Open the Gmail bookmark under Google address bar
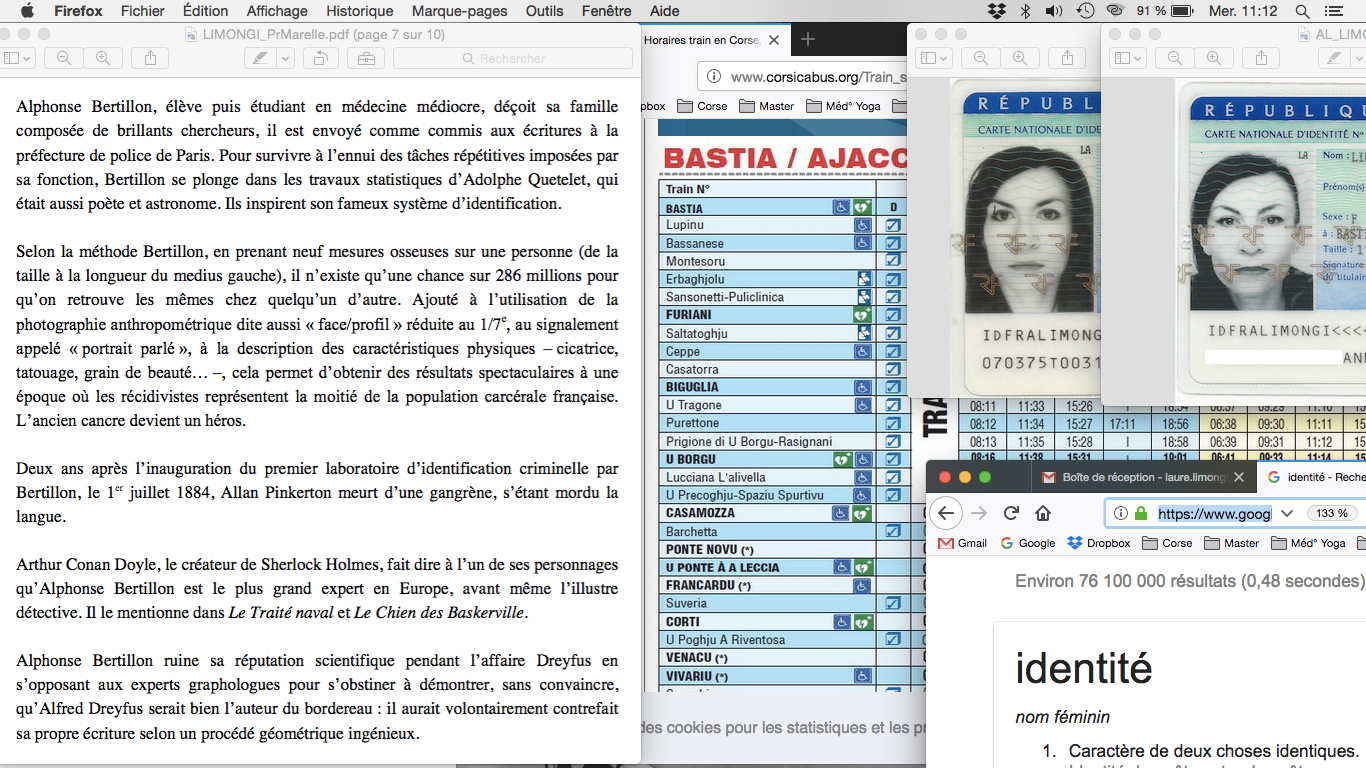Screen dimensions: 1366x768 coord(962,543)
